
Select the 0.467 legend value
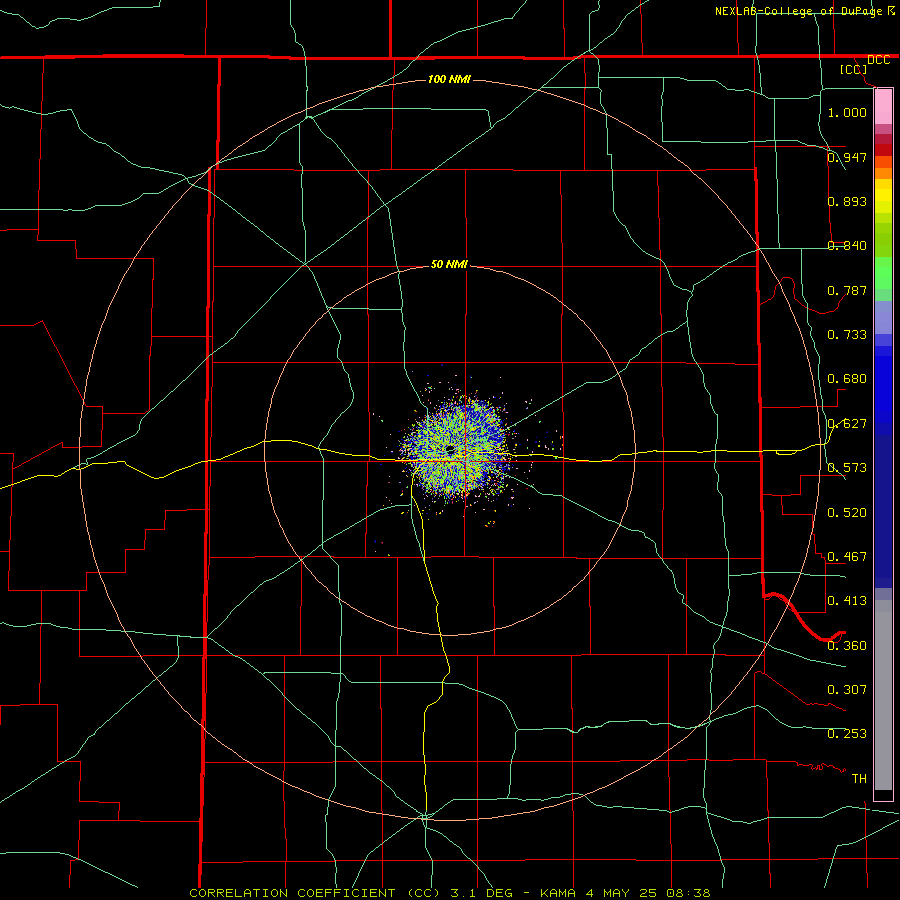pyautogui.click(x=847, y=556)
